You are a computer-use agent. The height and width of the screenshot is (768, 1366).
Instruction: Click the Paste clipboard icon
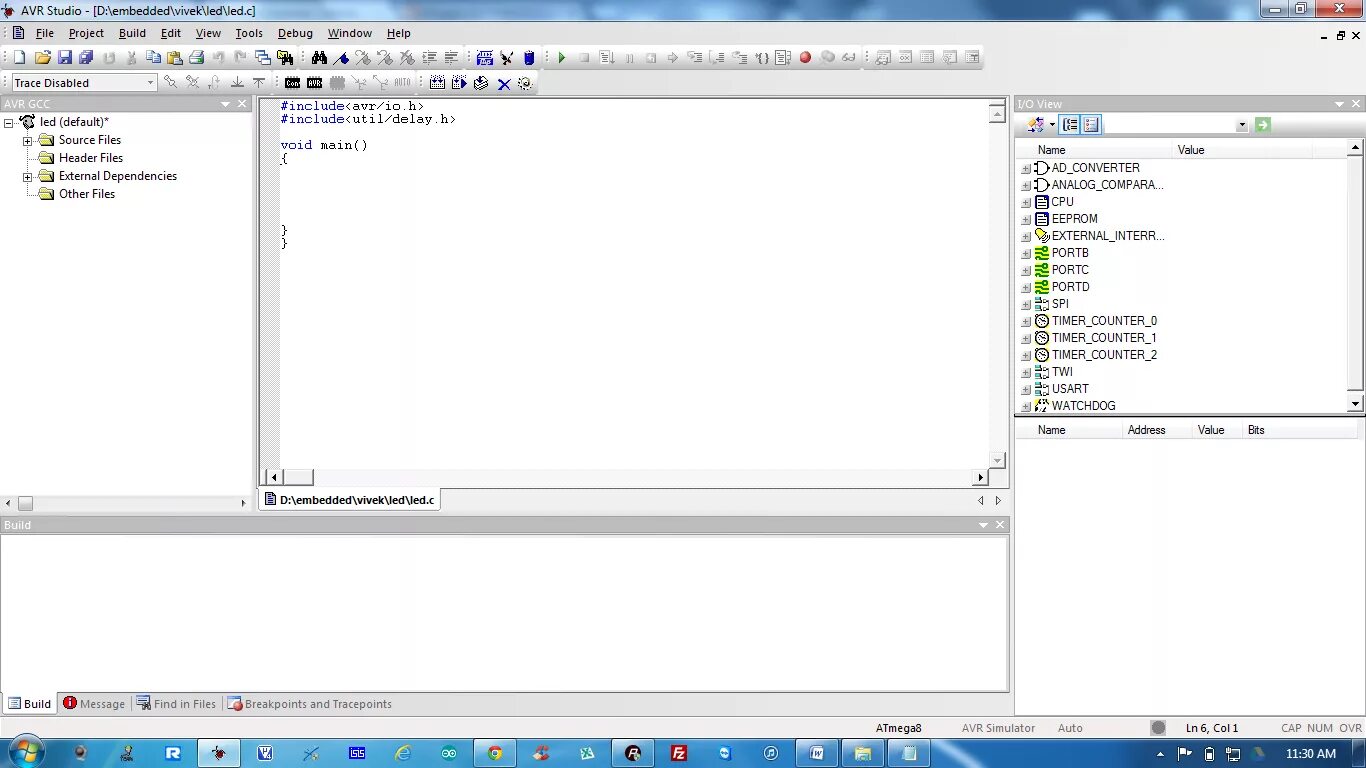coord(174,58)
